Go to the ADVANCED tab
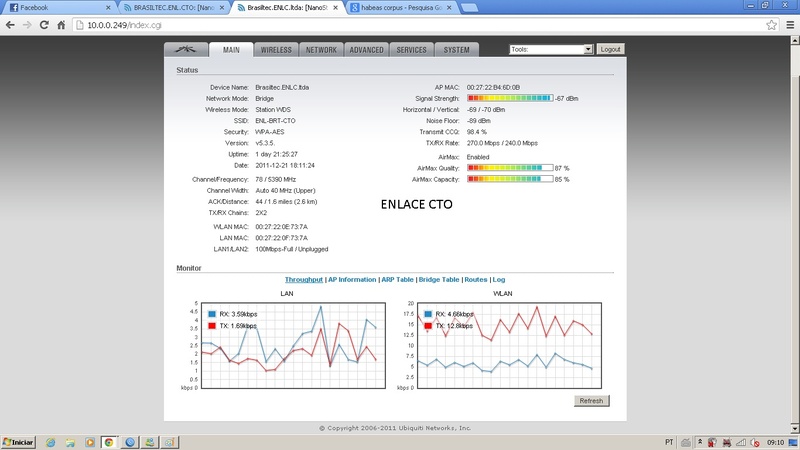This screenshot has width=800, height=450. pyautogui.click(x=366, y=49)
